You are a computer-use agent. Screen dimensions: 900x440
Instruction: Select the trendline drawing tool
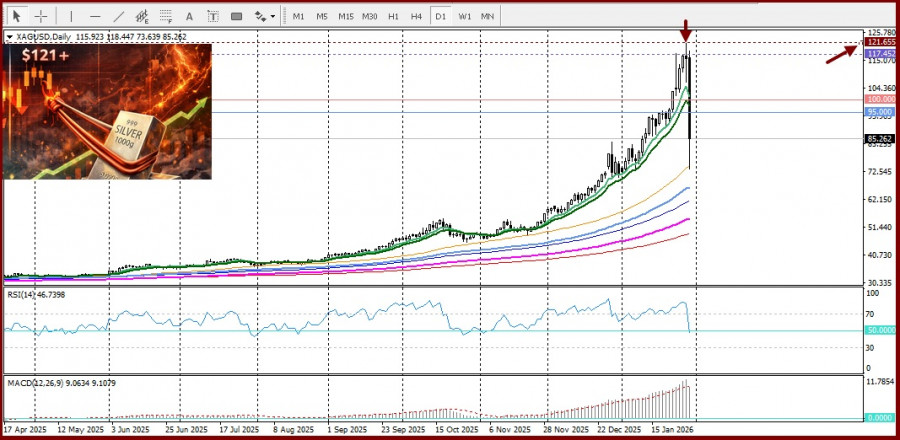(119, 17)
